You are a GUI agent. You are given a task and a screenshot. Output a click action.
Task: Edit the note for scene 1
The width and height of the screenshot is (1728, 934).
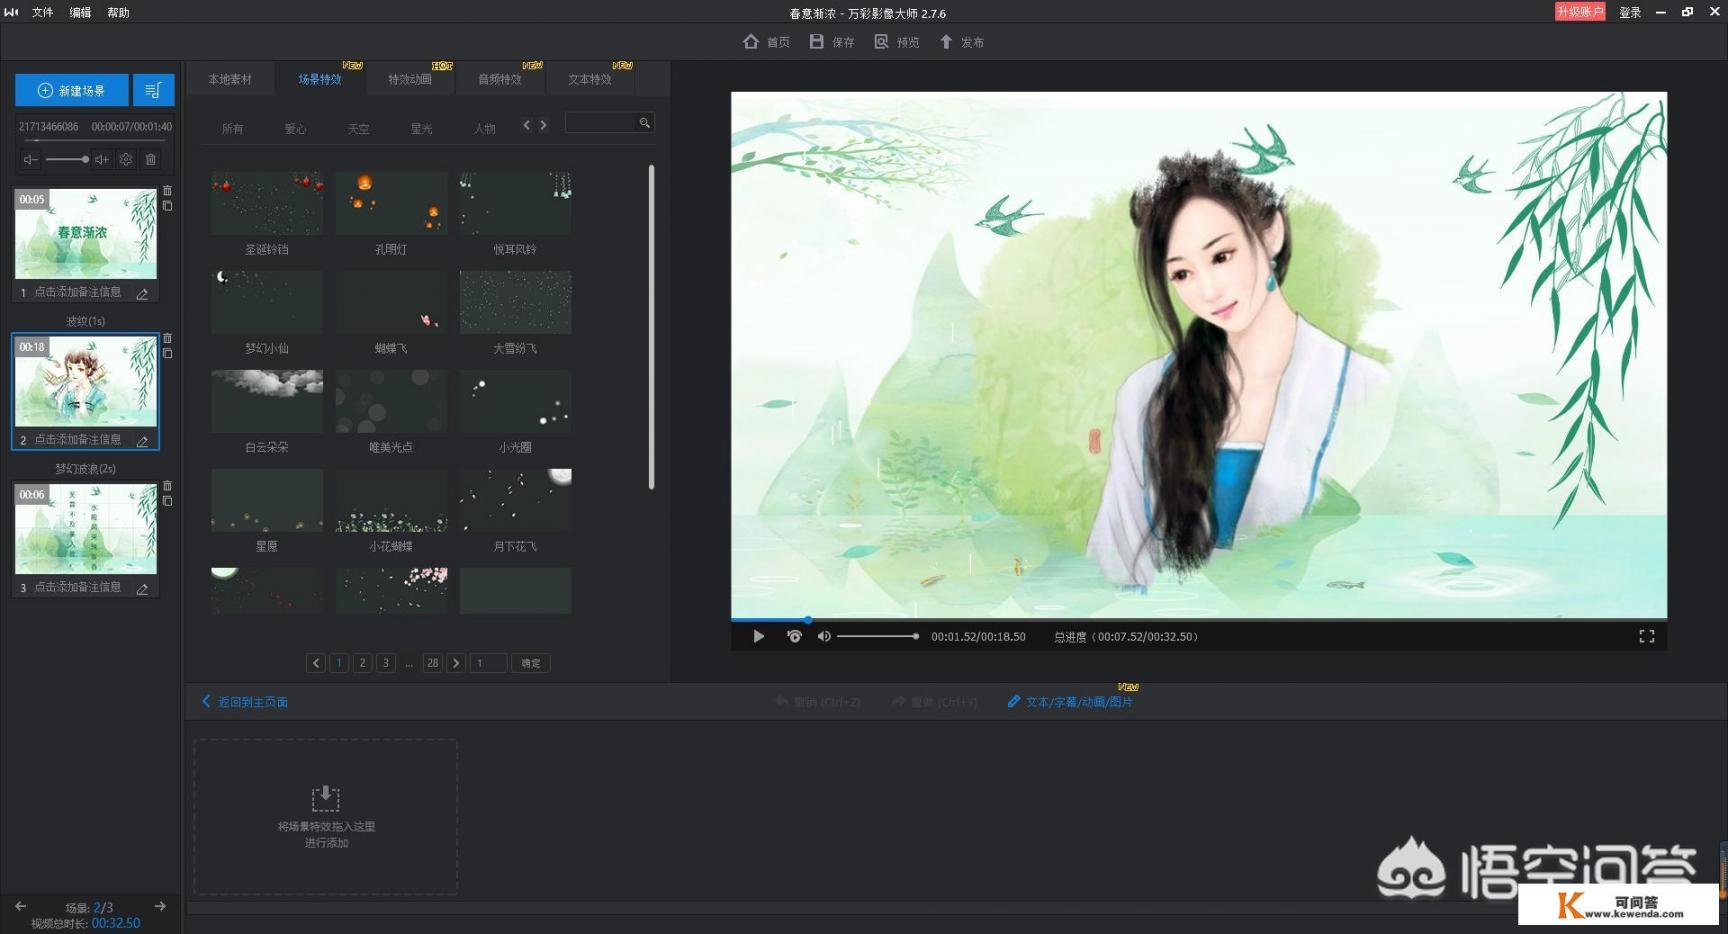coord(142,294)
